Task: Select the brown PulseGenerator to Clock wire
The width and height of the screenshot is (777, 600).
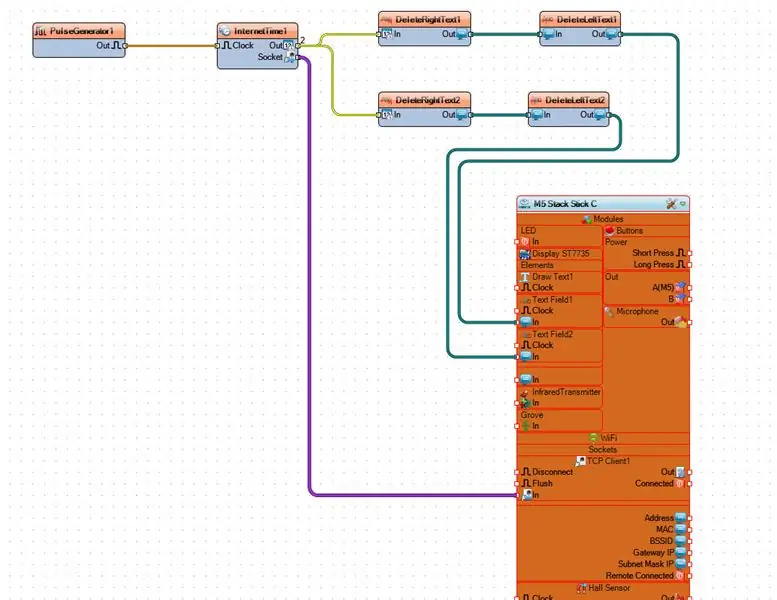Action: [x=171, y=46]
